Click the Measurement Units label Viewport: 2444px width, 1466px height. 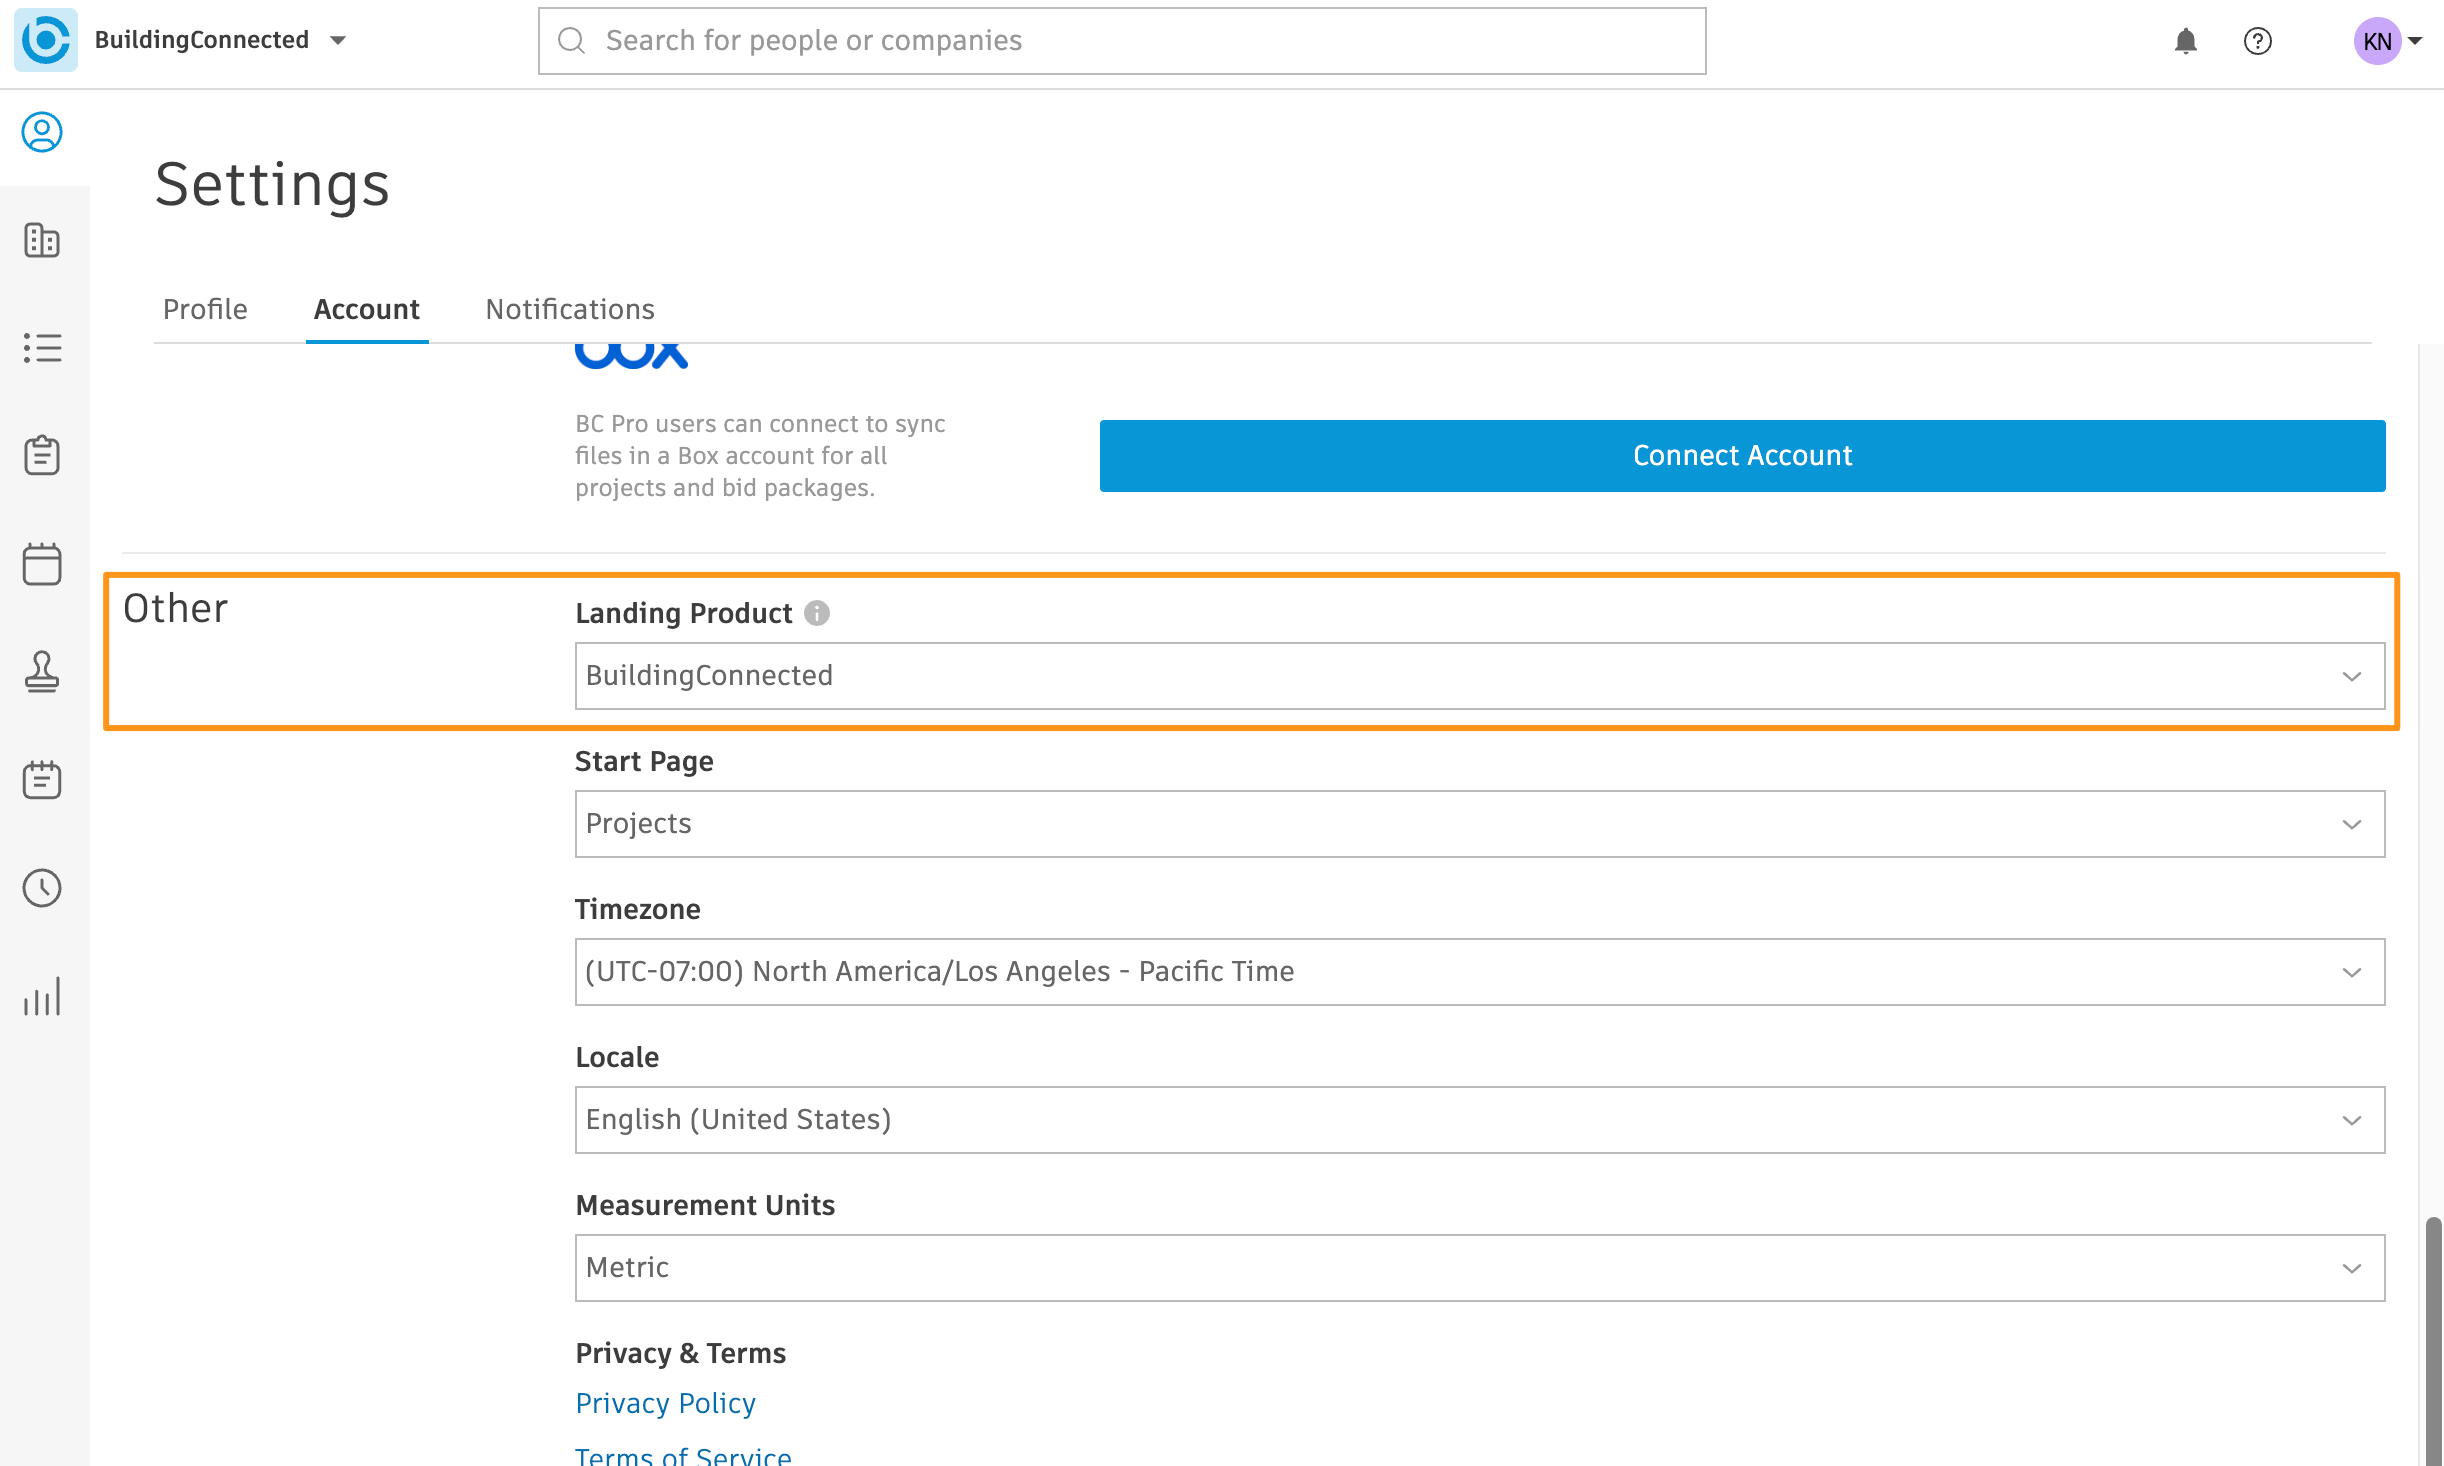point(705,1205)
